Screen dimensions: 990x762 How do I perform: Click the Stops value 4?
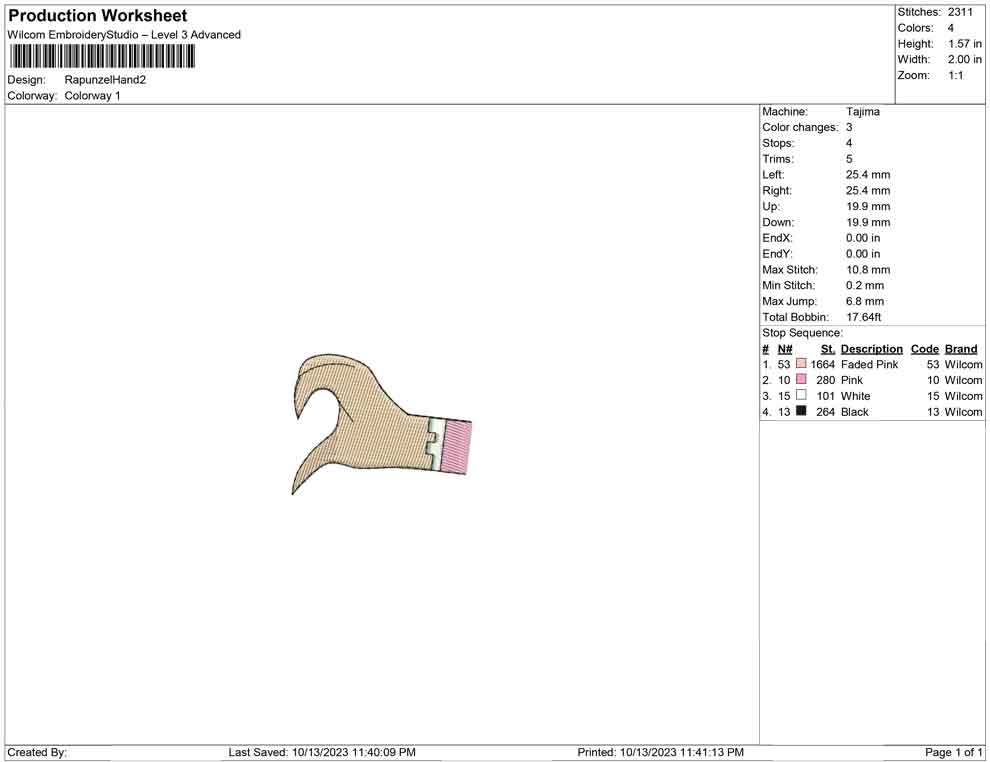point(849,143)
